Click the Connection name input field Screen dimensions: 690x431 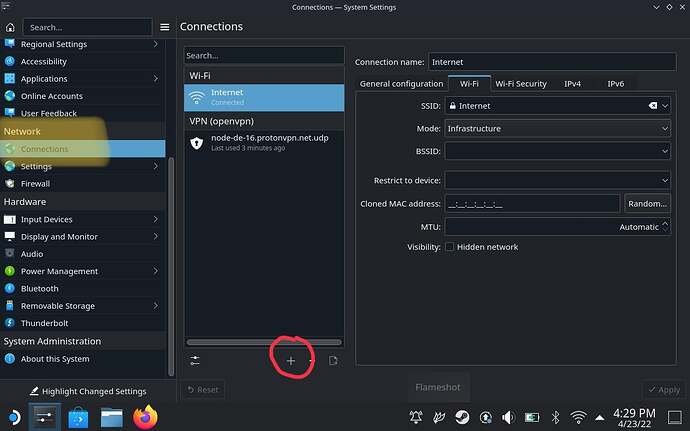(x=549, y=62)
